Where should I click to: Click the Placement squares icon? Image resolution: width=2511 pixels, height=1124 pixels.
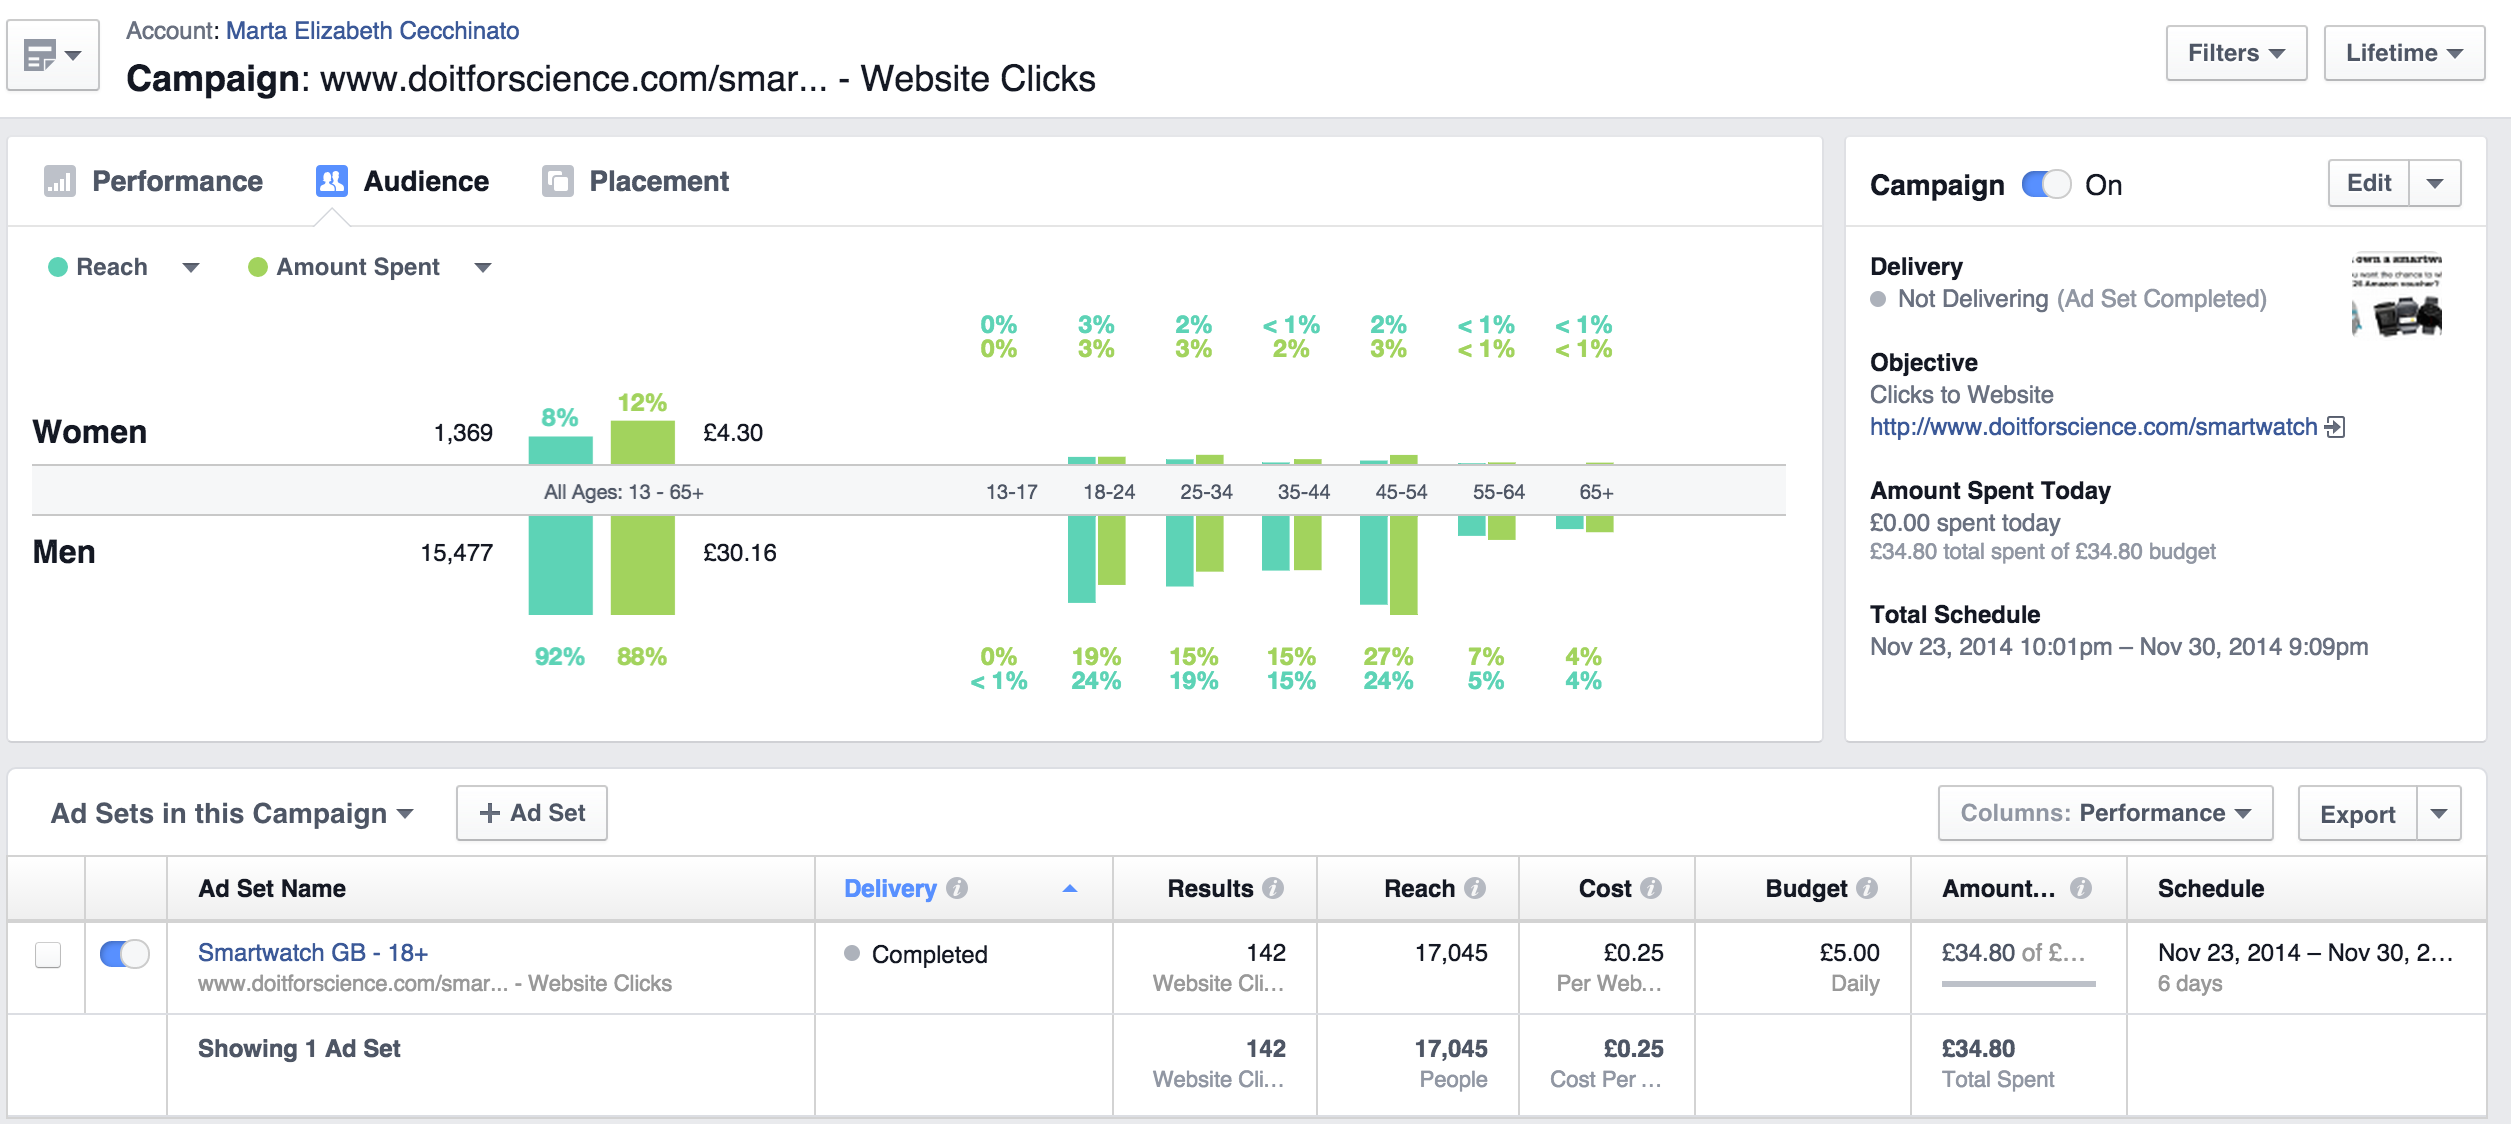click(x=557, y=181)
